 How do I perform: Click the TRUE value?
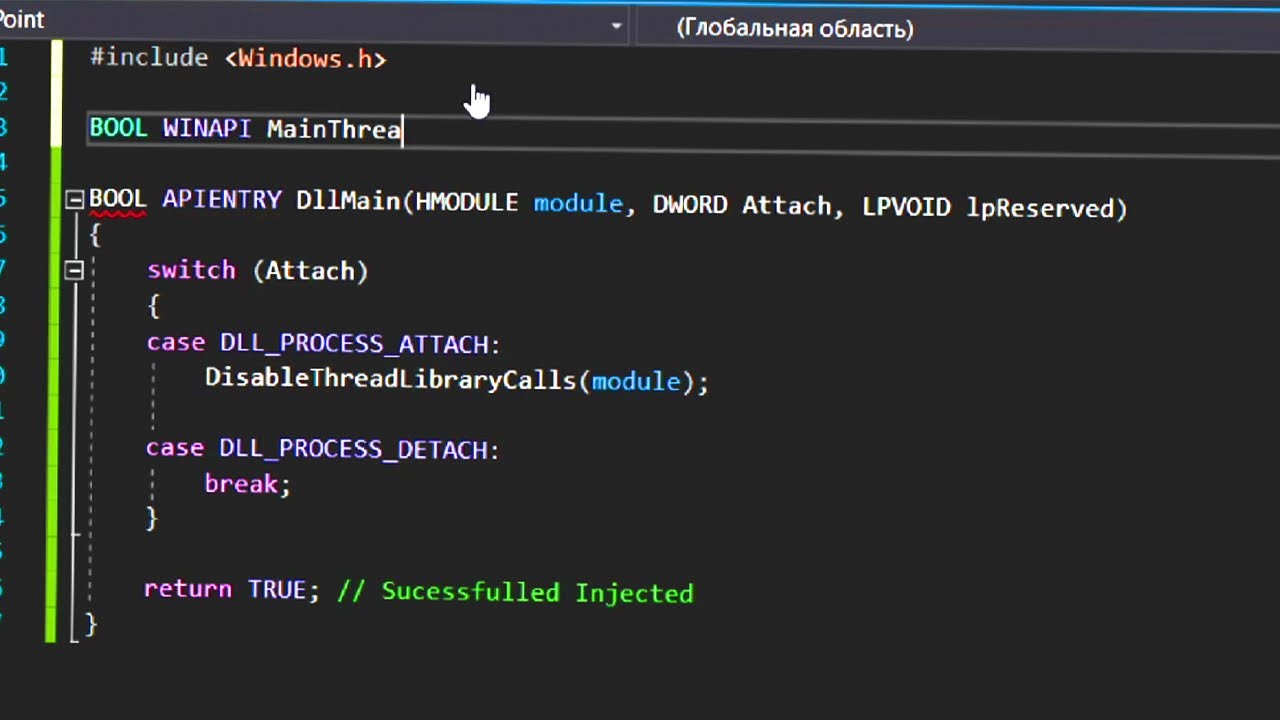pos(277,590)
